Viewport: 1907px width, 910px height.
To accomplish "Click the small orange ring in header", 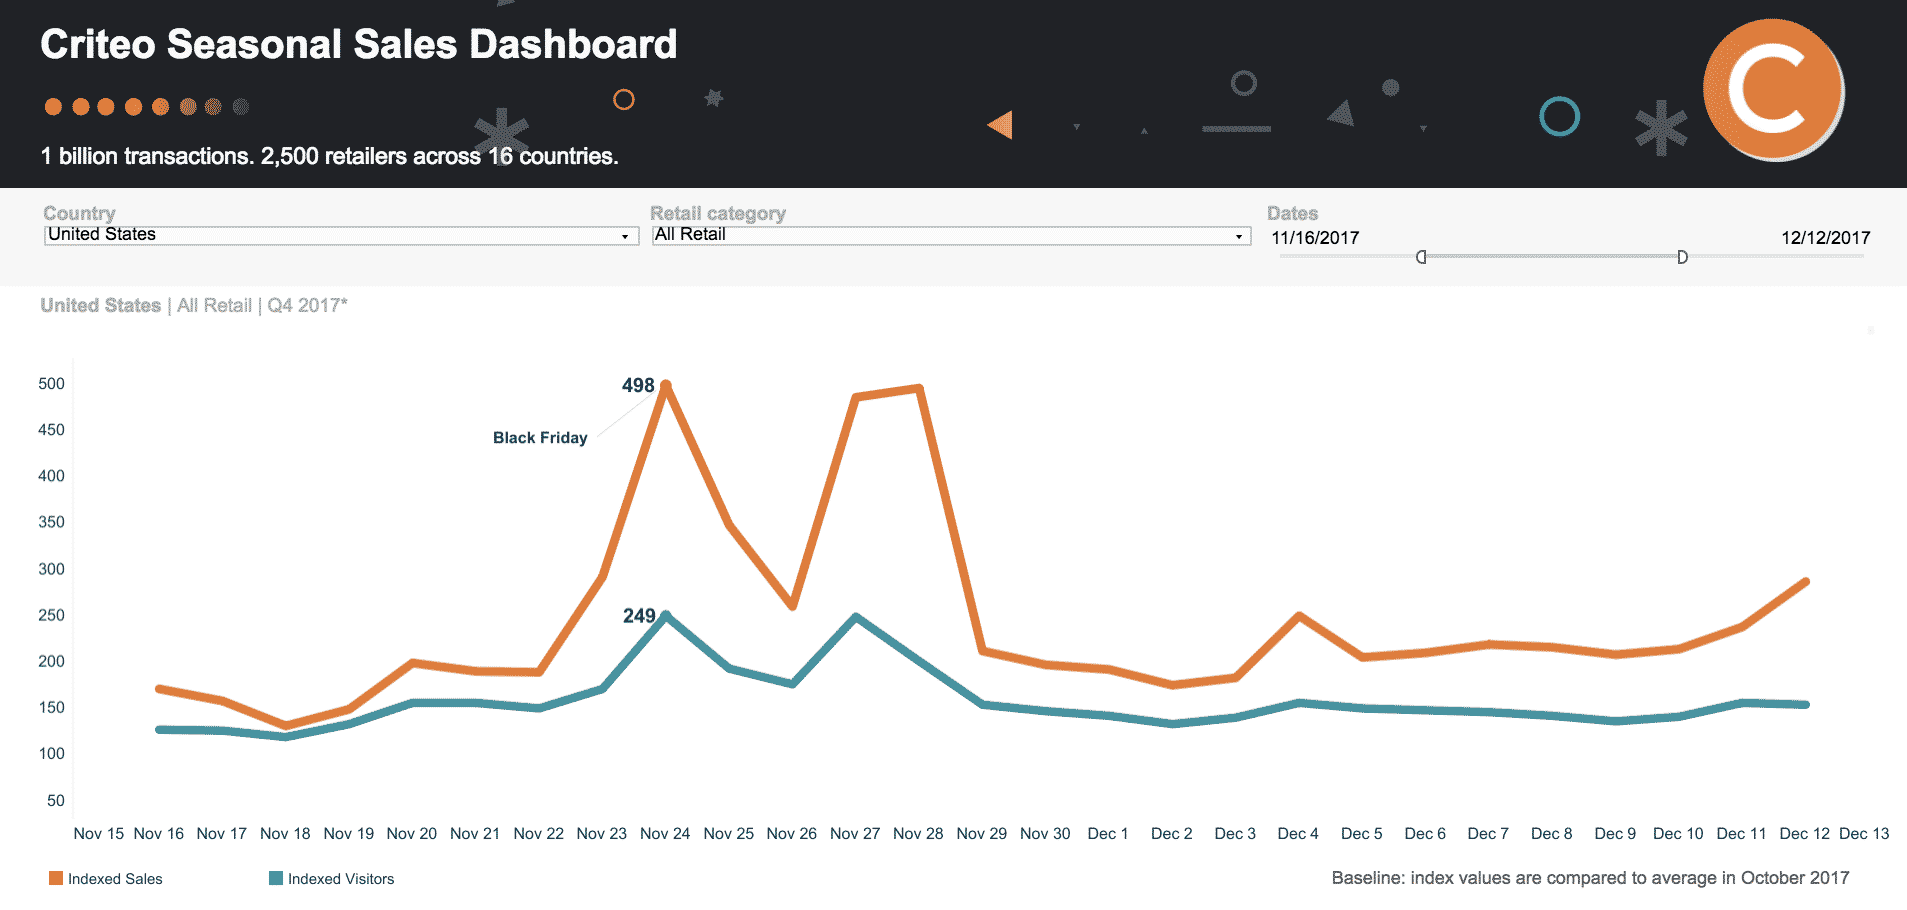I will coord(624,100).
